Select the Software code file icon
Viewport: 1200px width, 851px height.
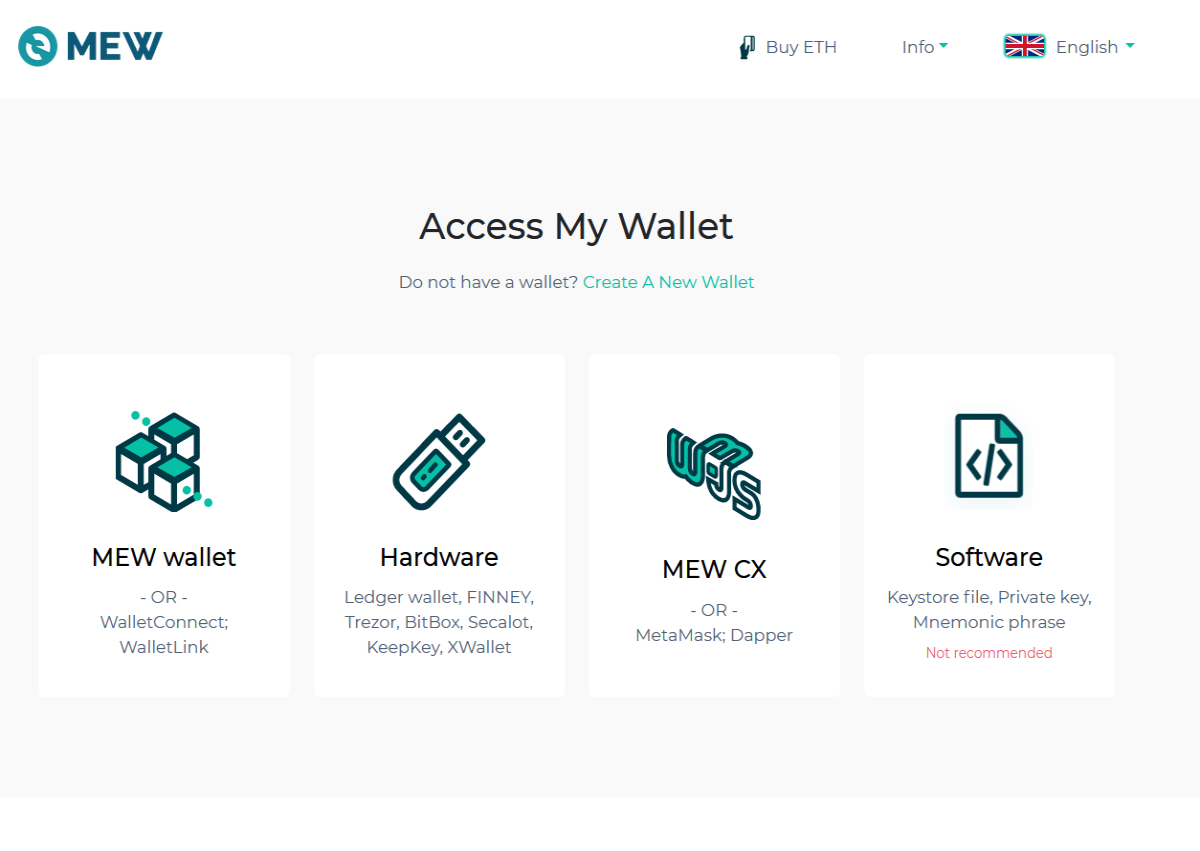(x=989, y=456)
